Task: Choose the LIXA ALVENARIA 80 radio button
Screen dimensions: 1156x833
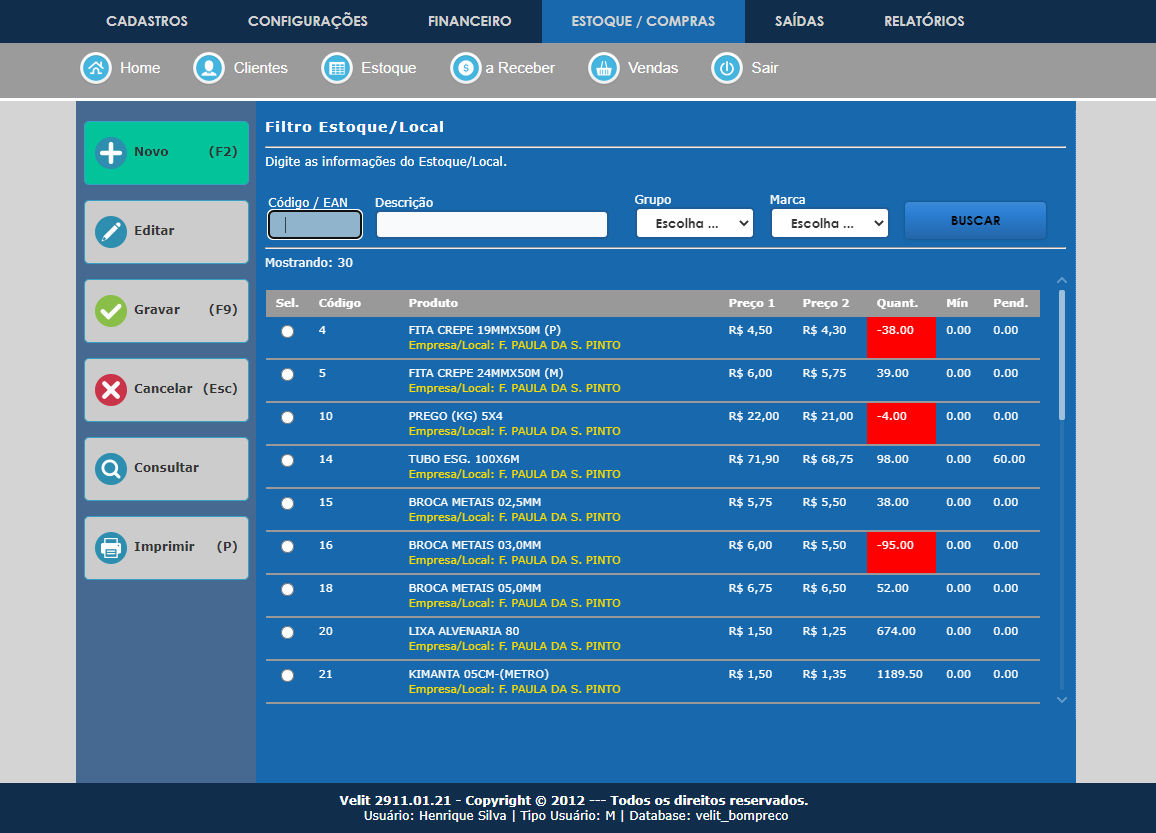Action: tap(288, 633)
